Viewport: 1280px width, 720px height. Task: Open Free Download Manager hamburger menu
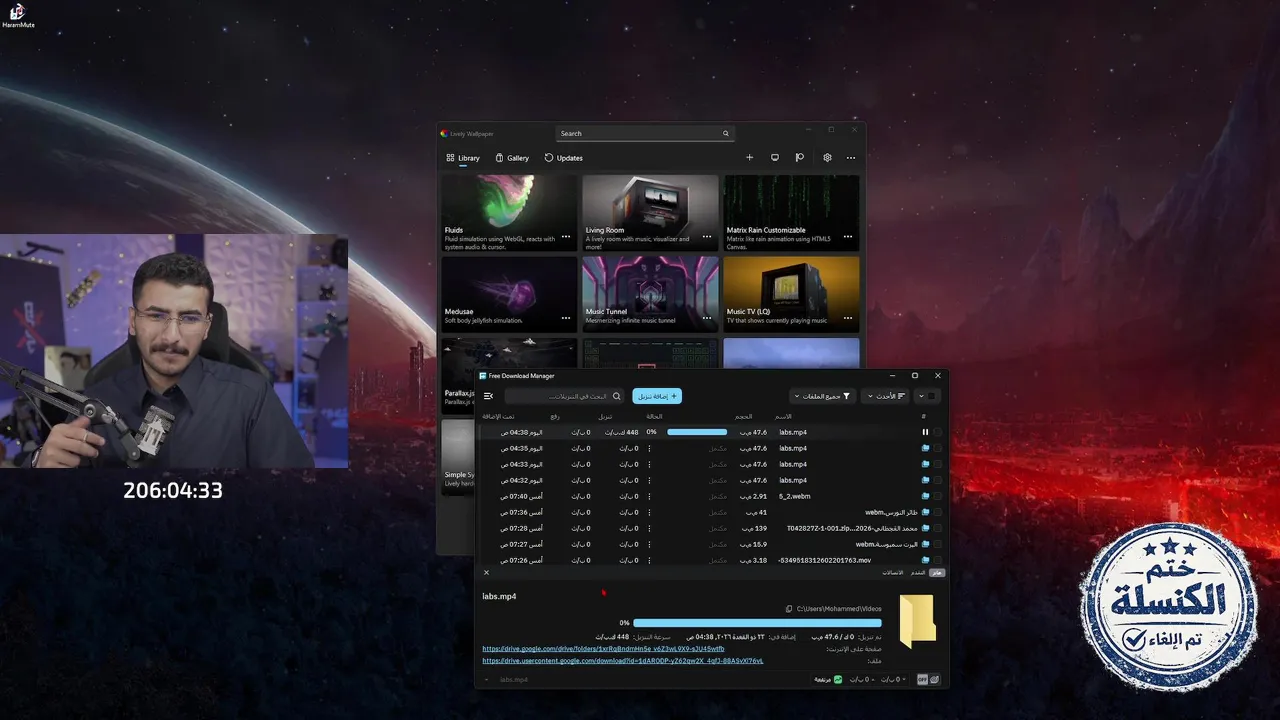pyautogui.click(x=488, y=396)
